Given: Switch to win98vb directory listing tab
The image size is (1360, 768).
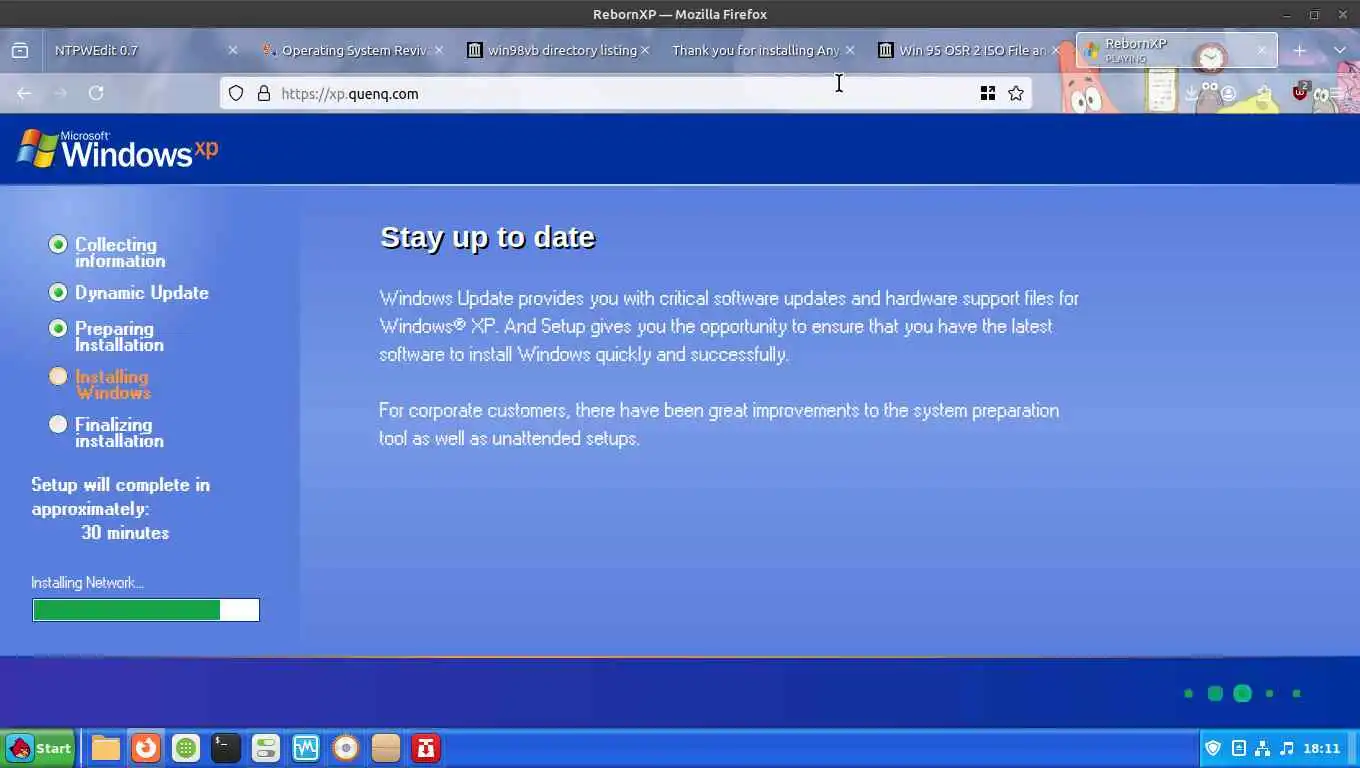Looking at the screenshot, I should (558, 50).
